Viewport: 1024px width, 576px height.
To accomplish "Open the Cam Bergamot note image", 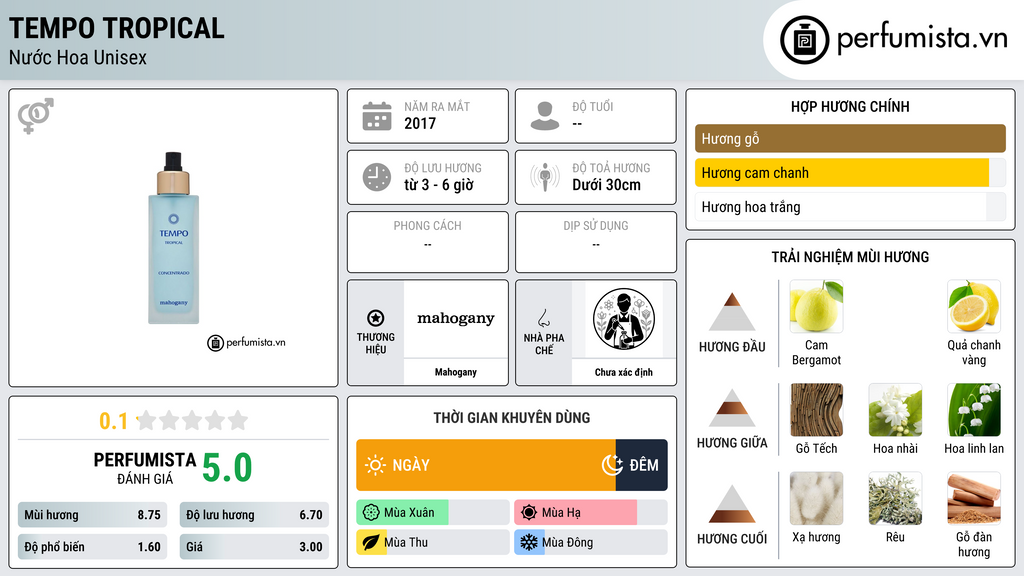I will pyautogui.click(x=816, y=306).
